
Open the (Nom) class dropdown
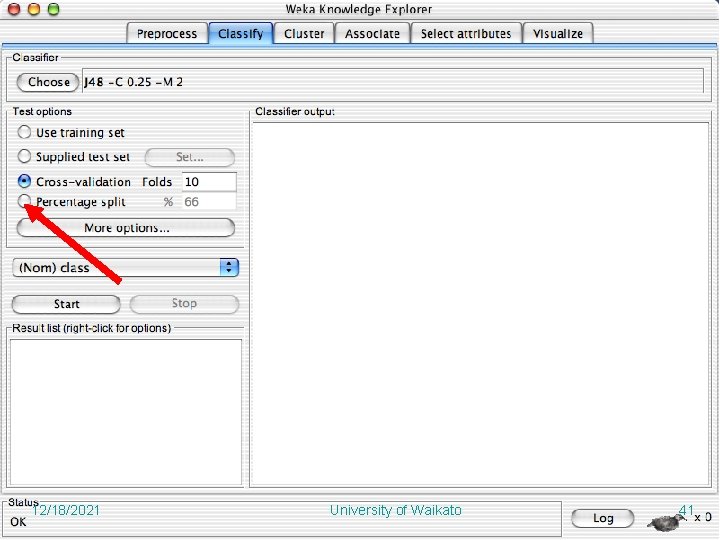125,267
